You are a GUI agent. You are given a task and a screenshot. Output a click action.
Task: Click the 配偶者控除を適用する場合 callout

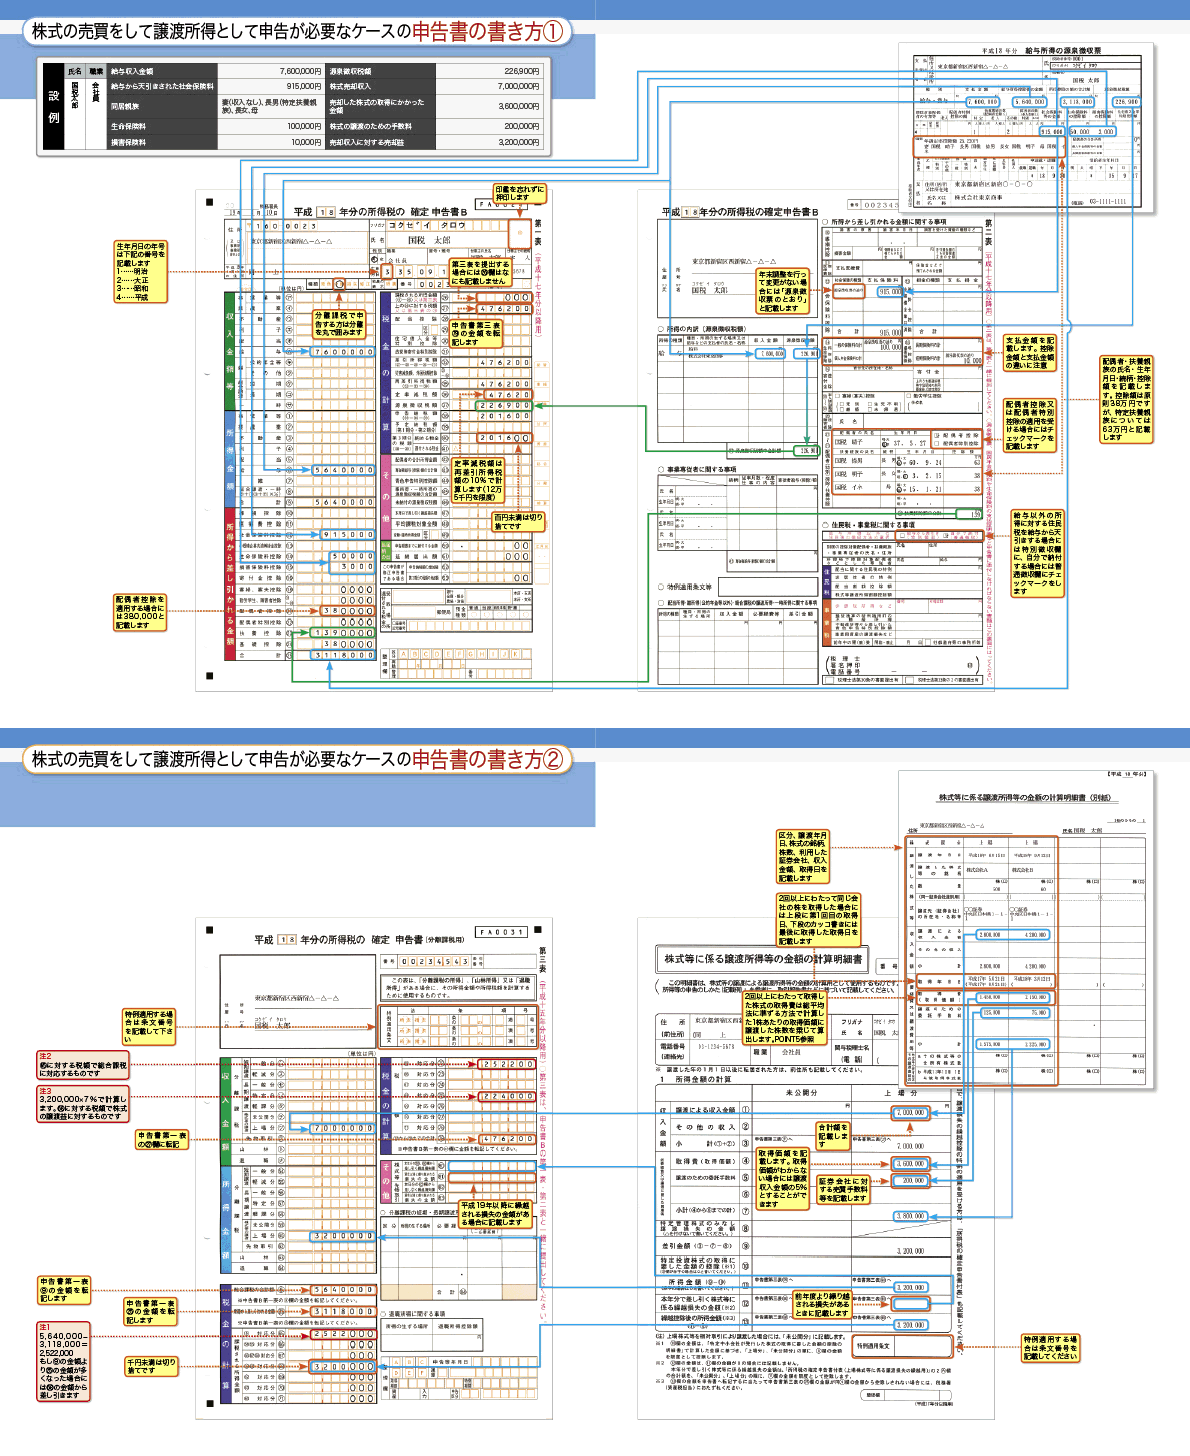(140, 612)
